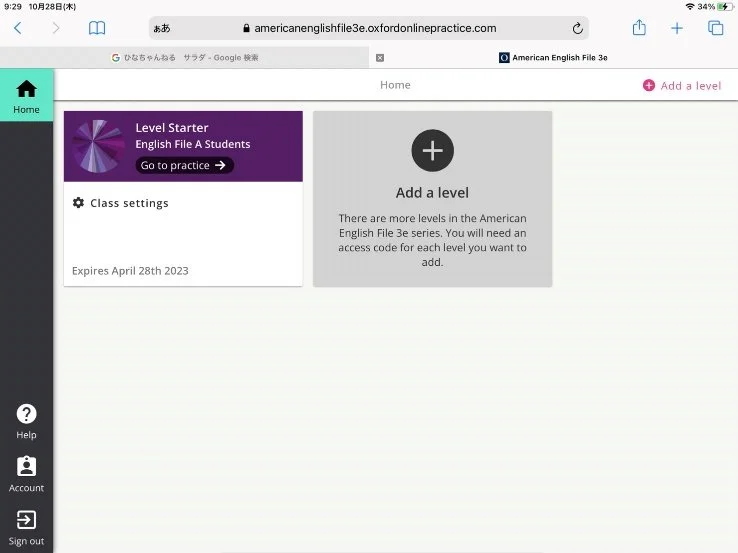Click Safari's forward arrow
The image size is (738, 553).
56,28
